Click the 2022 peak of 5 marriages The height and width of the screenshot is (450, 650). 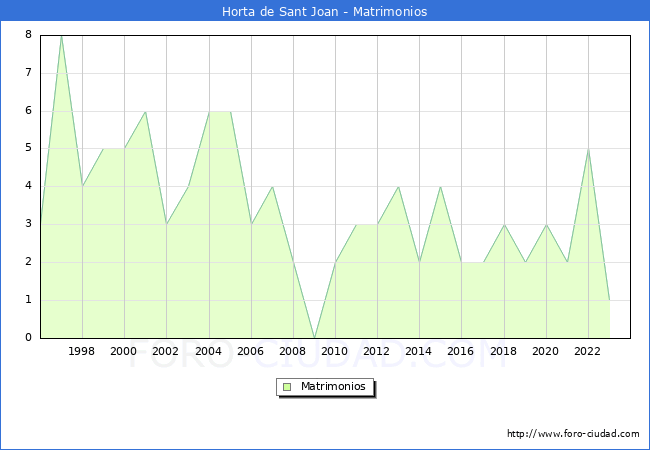pos(588,149)
